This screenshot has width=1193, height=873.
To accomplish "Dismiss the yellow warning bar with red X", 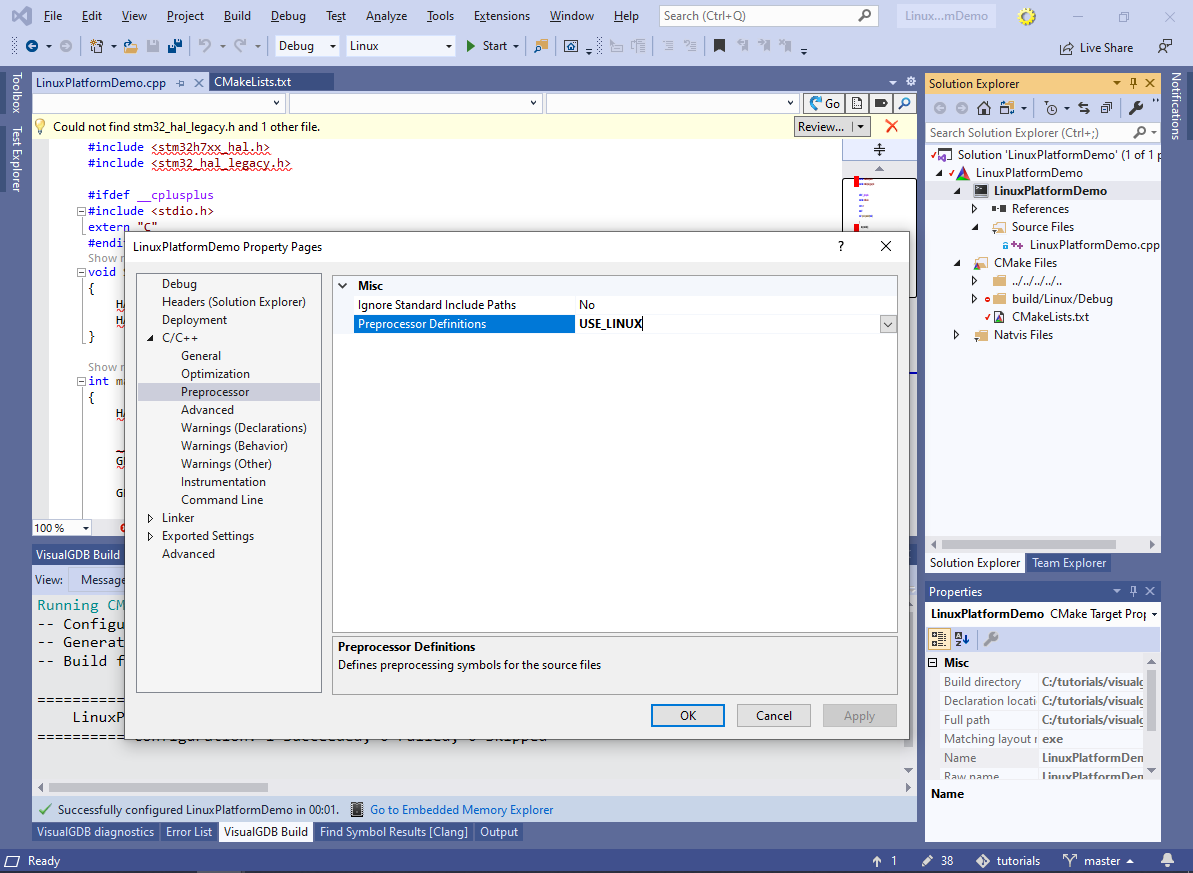I will (x=891, y=127).
